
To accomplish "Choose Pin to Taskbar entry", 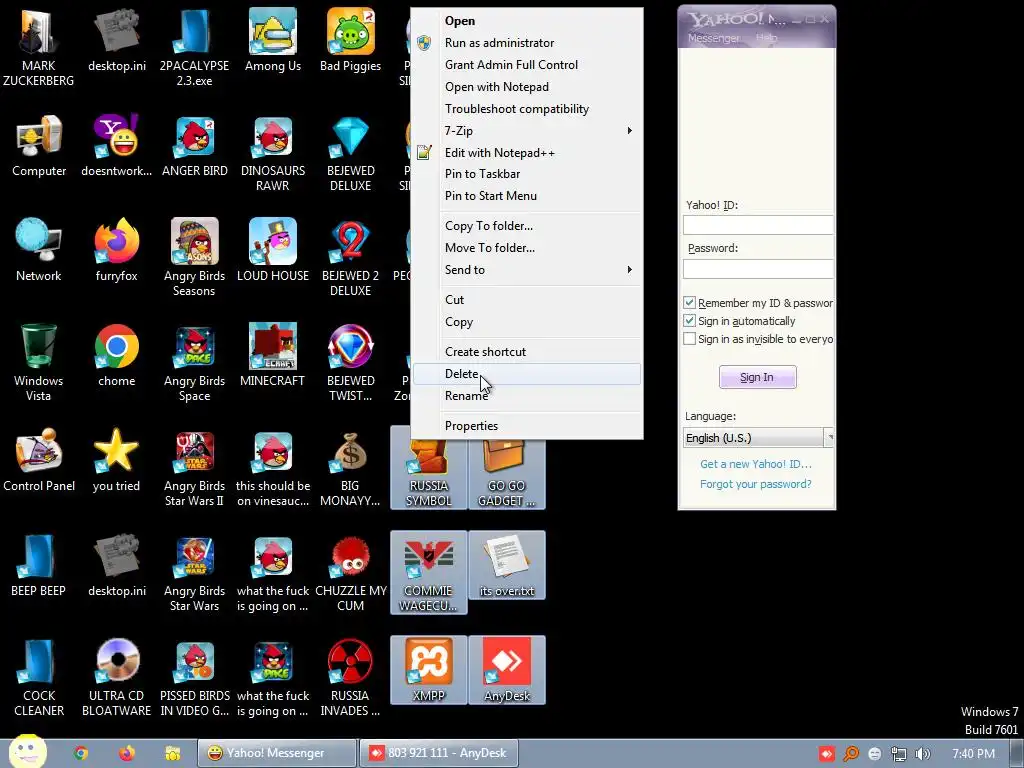I will tap(526, 174).
